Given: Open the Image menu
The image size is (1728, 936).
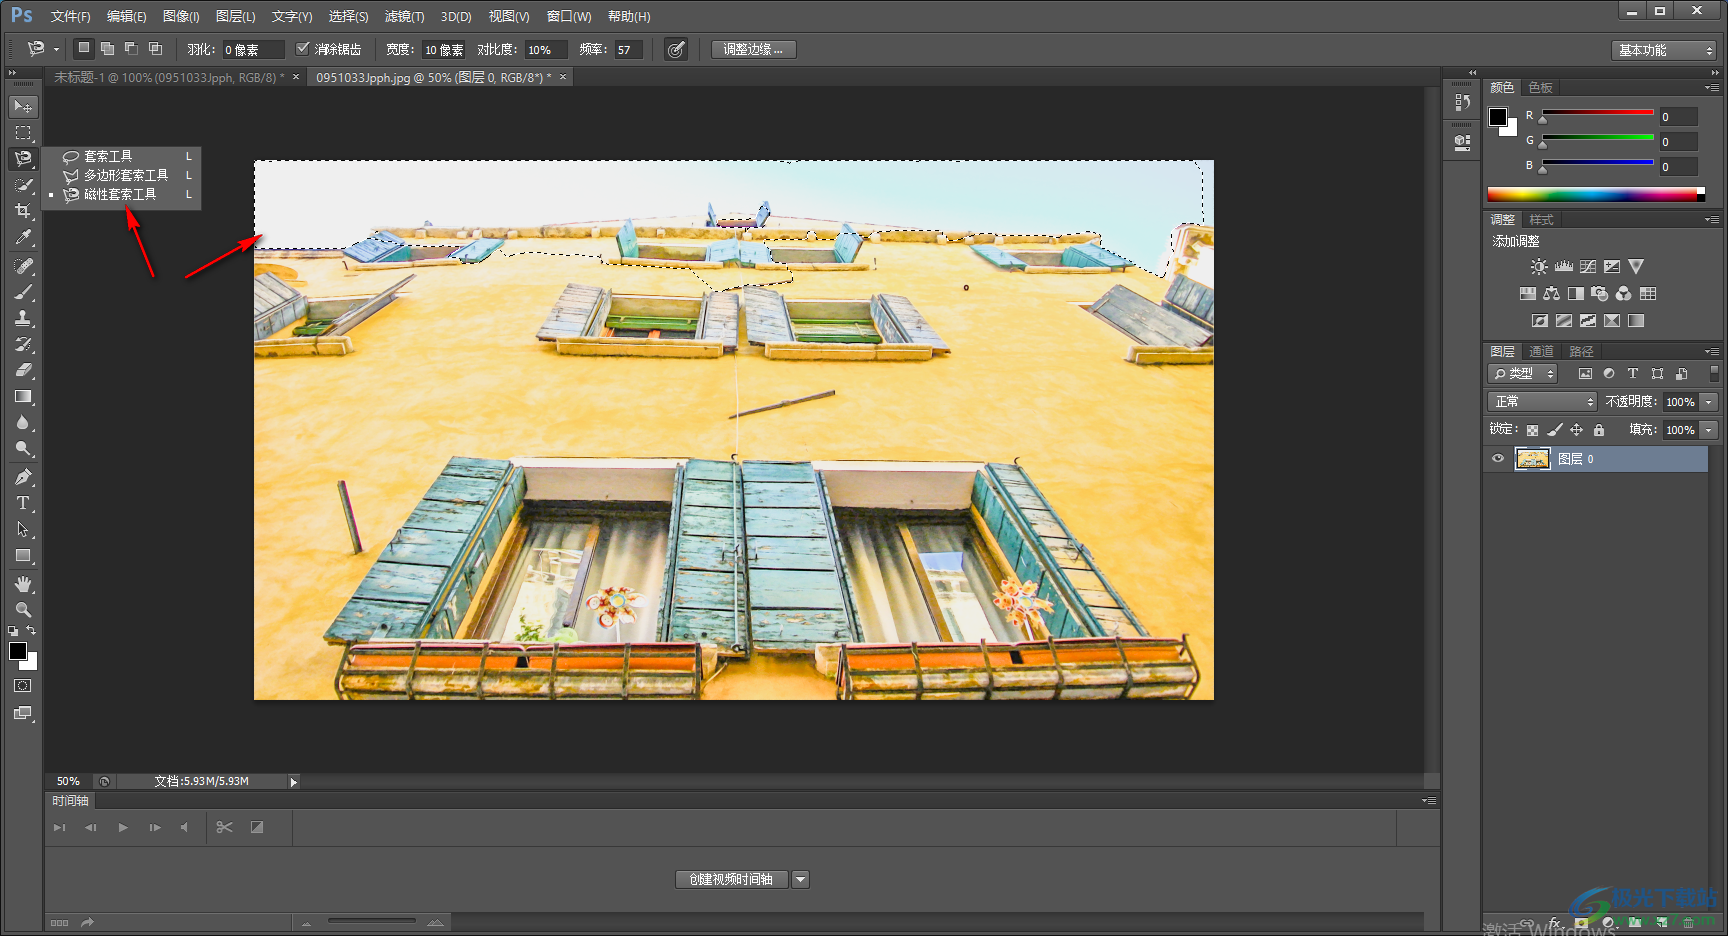Looking at the screenshot, I should (x=181, y=16).
